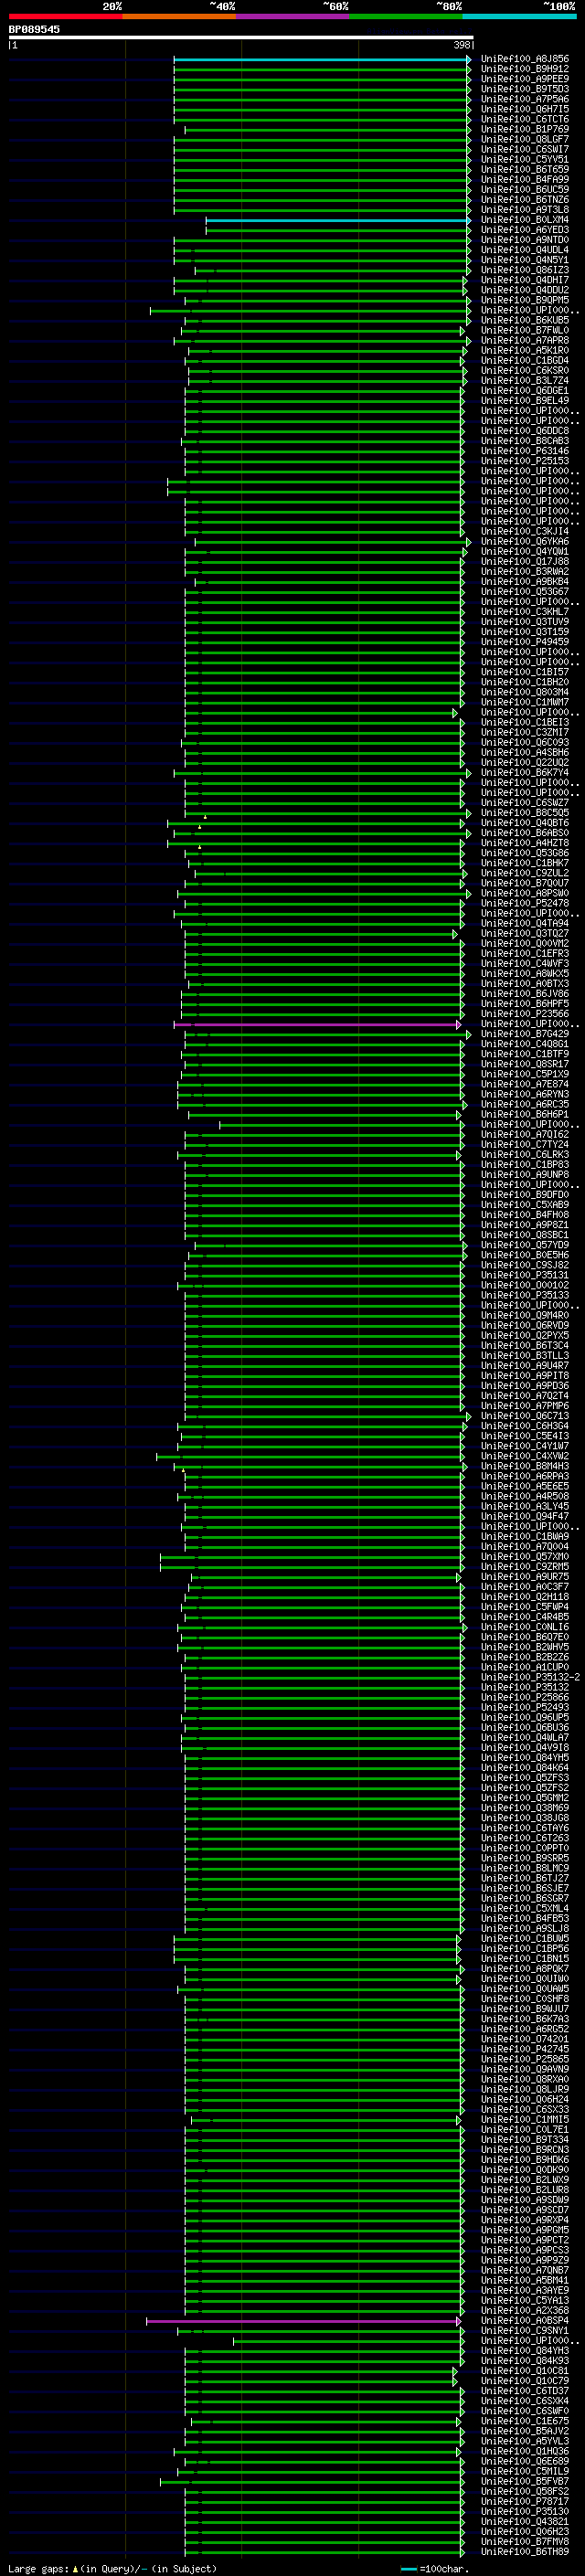Click label UniRef100_P63146
Screen dimensions: 585x2576
(525, 451)
